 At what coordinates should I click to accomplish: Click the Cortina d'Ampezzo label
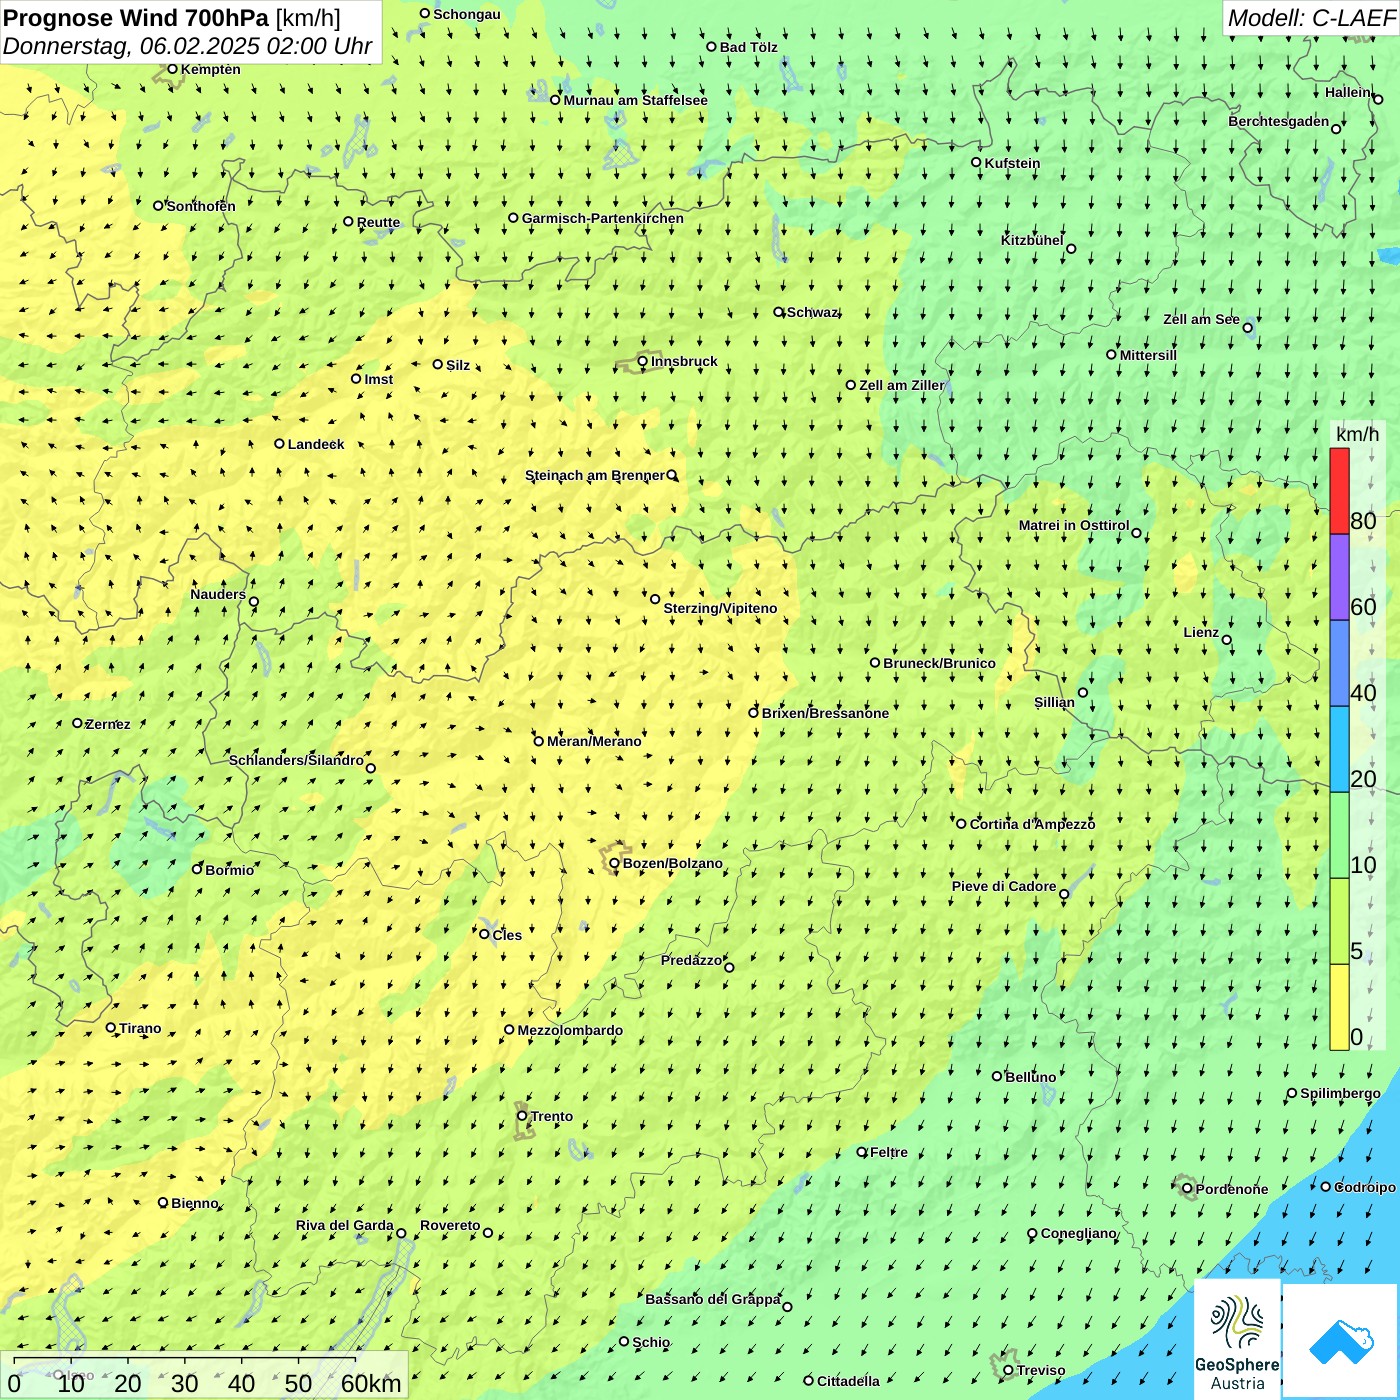(x=1032, y=824)
